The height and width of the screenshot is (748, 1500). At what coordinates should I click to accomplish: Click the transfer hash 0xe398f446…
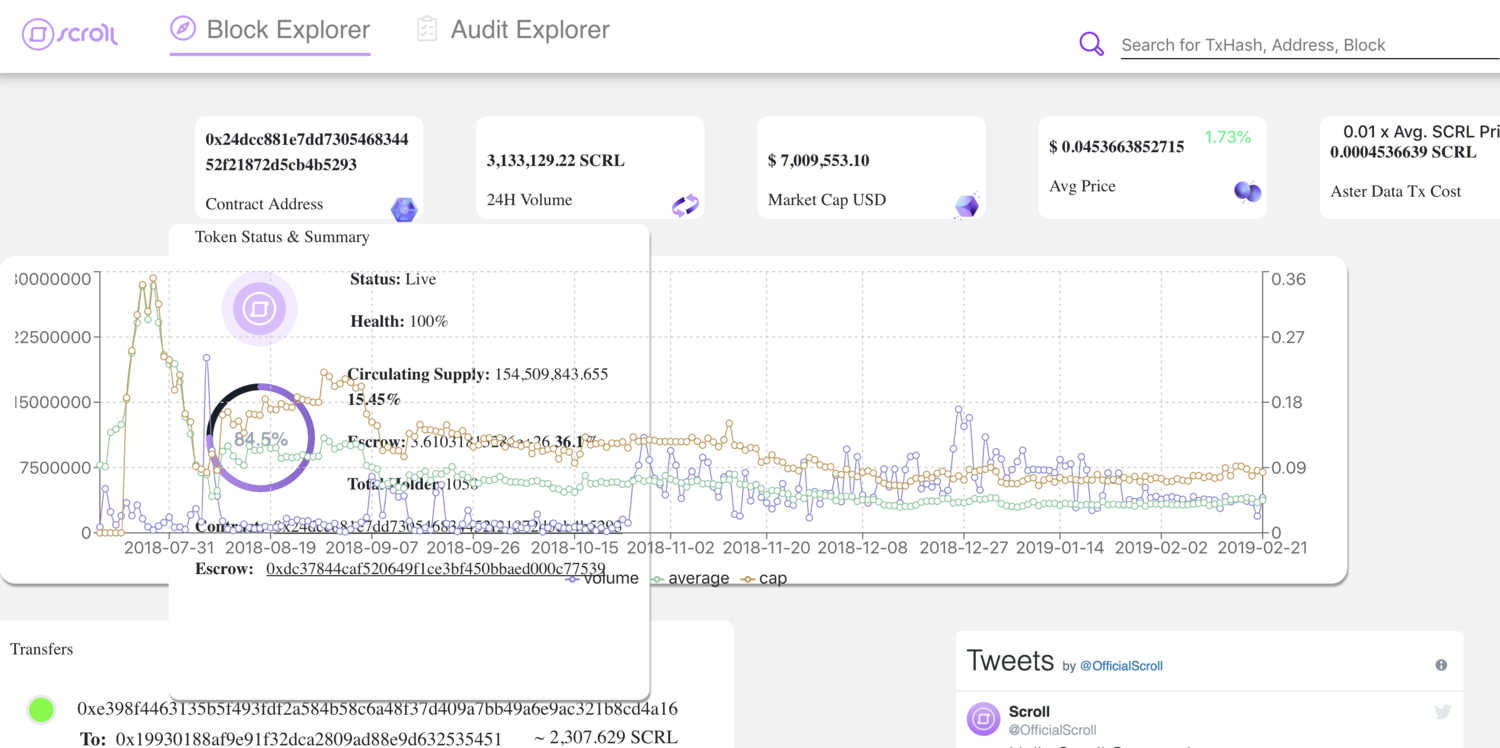pos(377,709)
